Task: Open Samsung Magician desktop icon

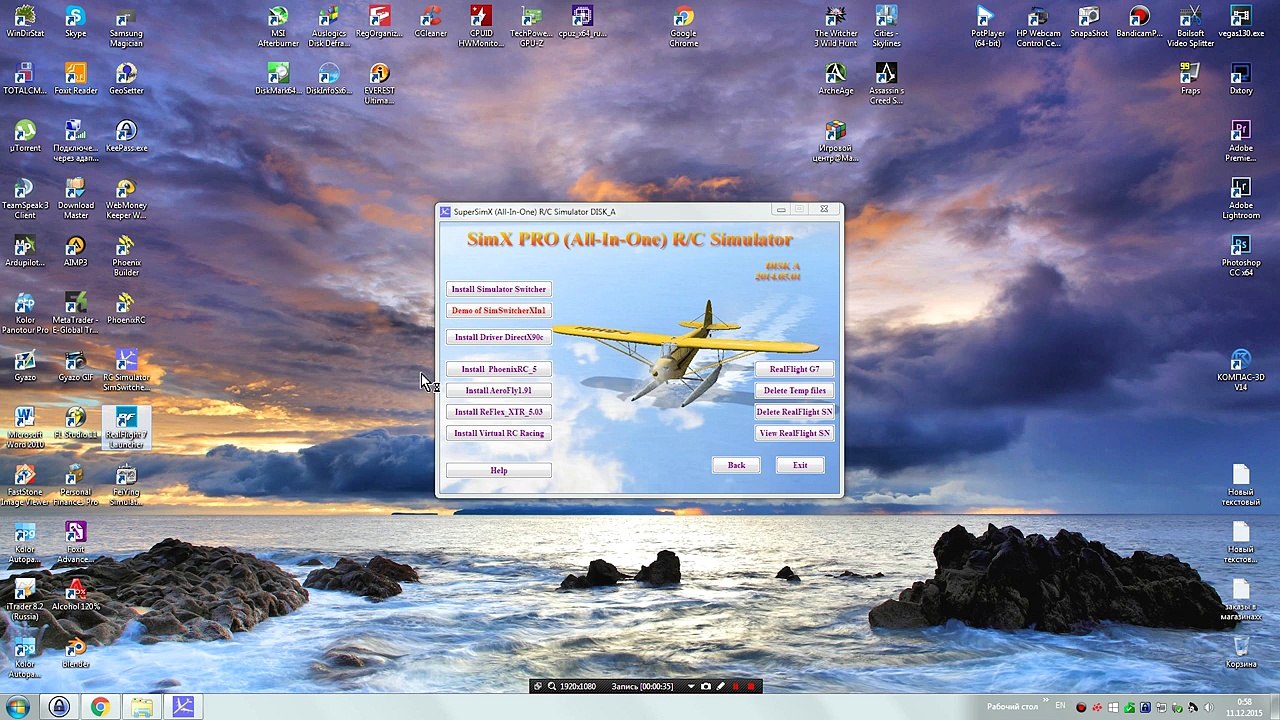Action: coord(126,28)
